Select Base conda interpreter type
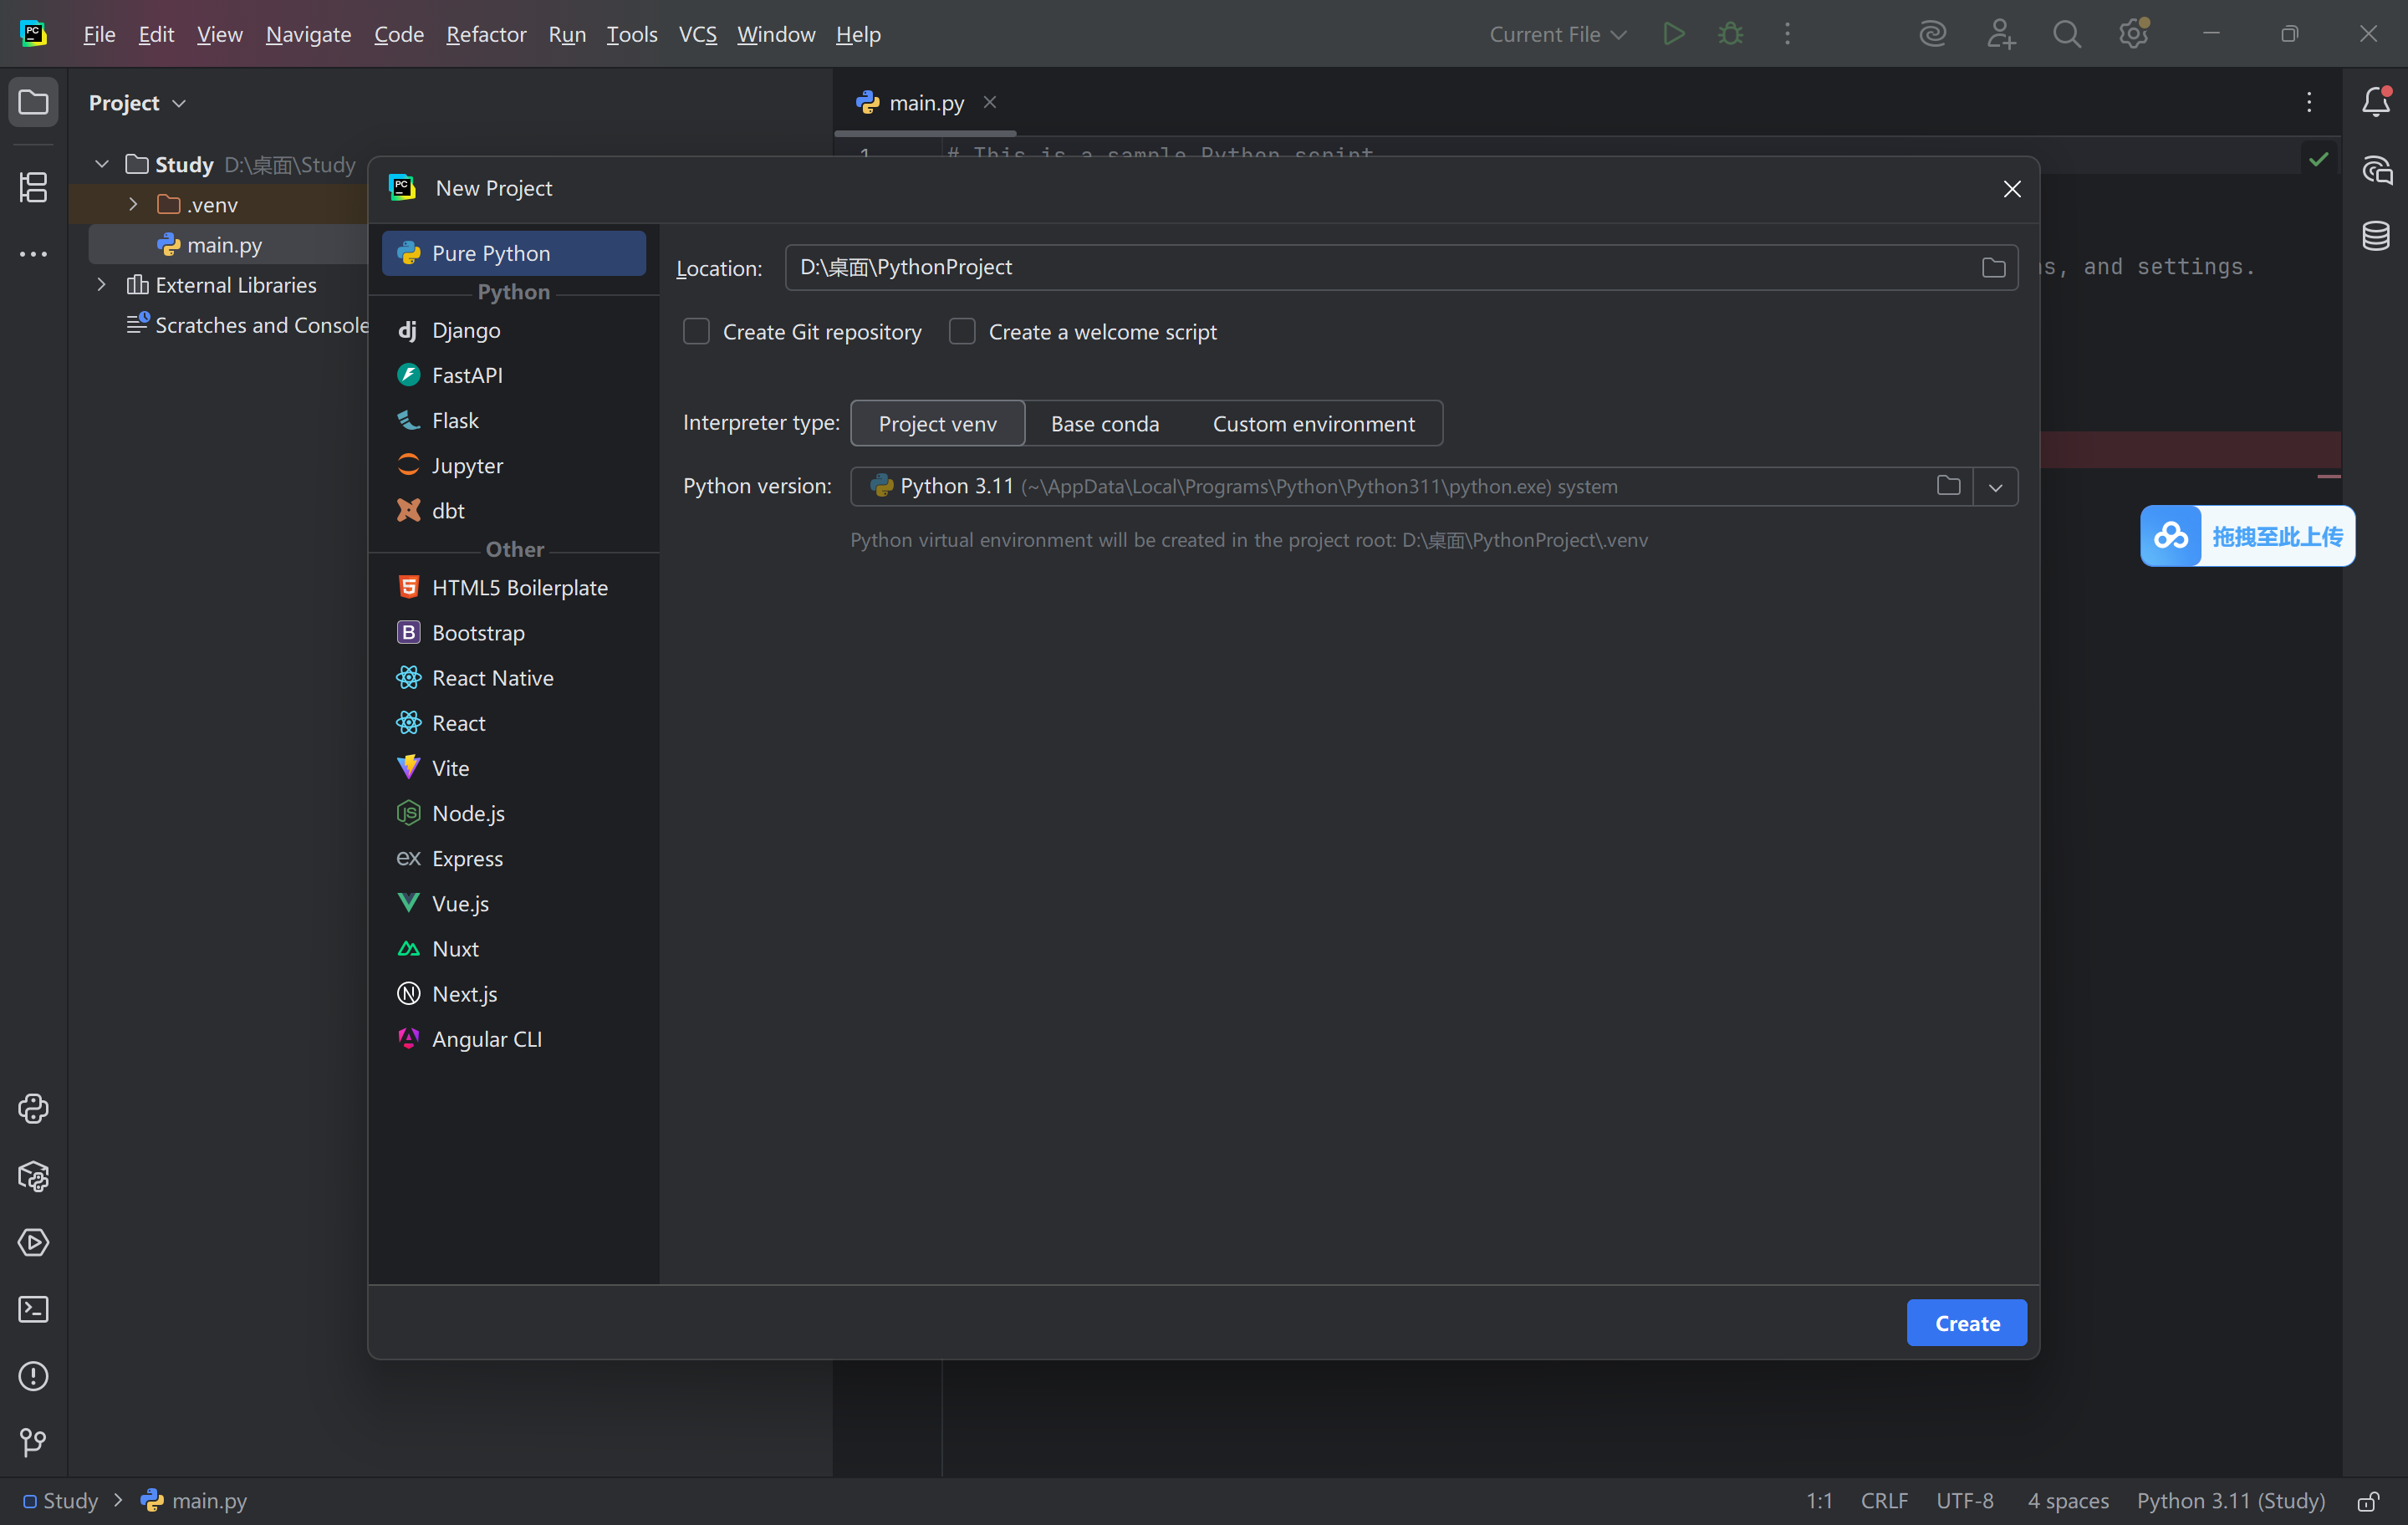The image size is (2408, 1525). coord(1104,424)
